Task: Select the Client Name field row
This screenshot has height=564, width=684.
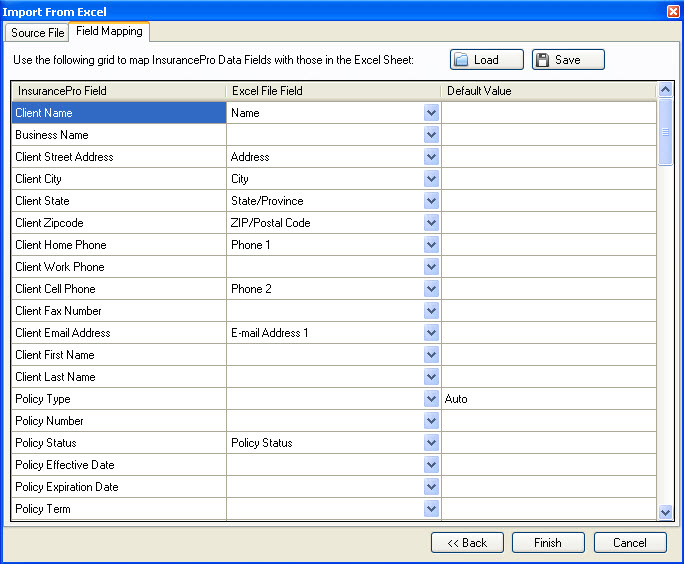Action: tap(119, 113)
